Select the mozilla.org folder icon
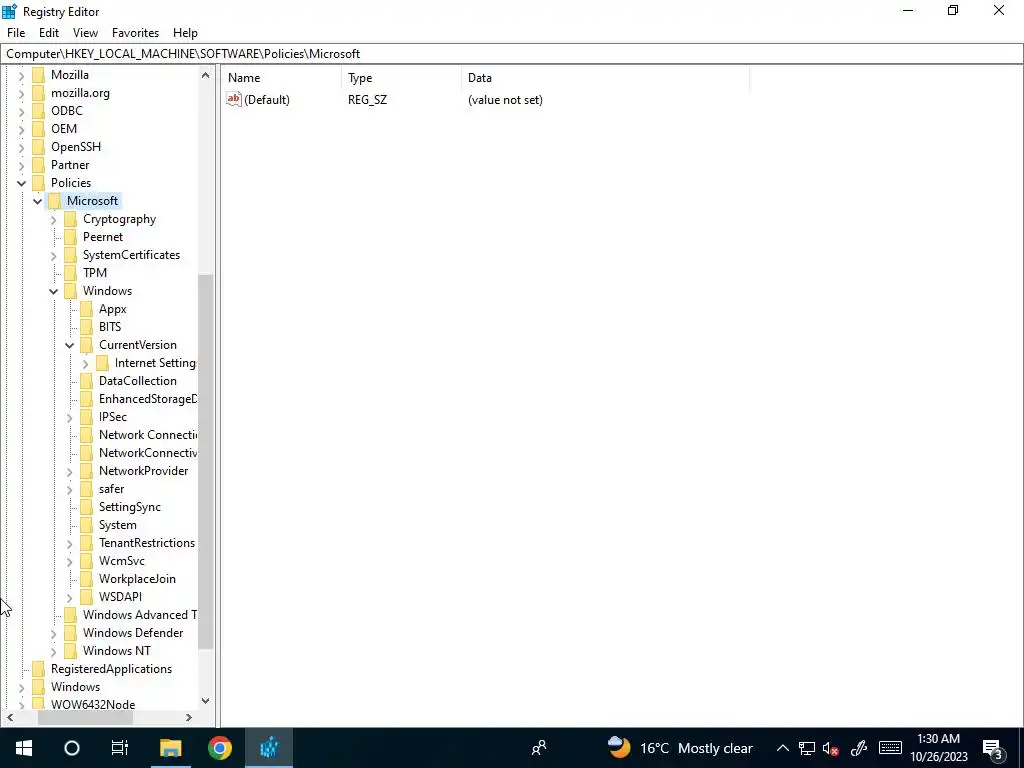The height and width of the screenshot is (768, 1024). [39, 93]
